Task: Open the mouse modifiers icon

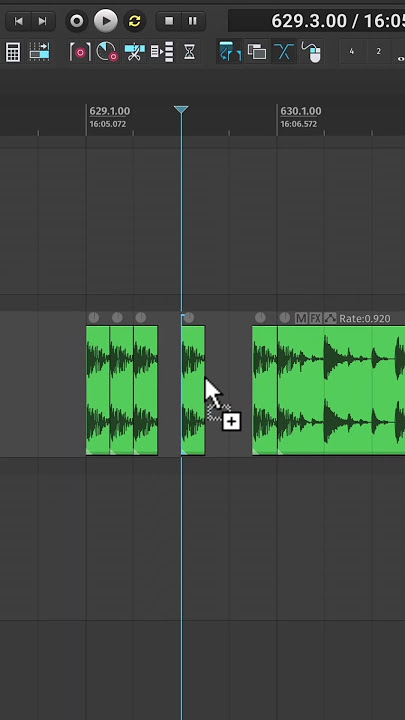Action: click(311, 52)
